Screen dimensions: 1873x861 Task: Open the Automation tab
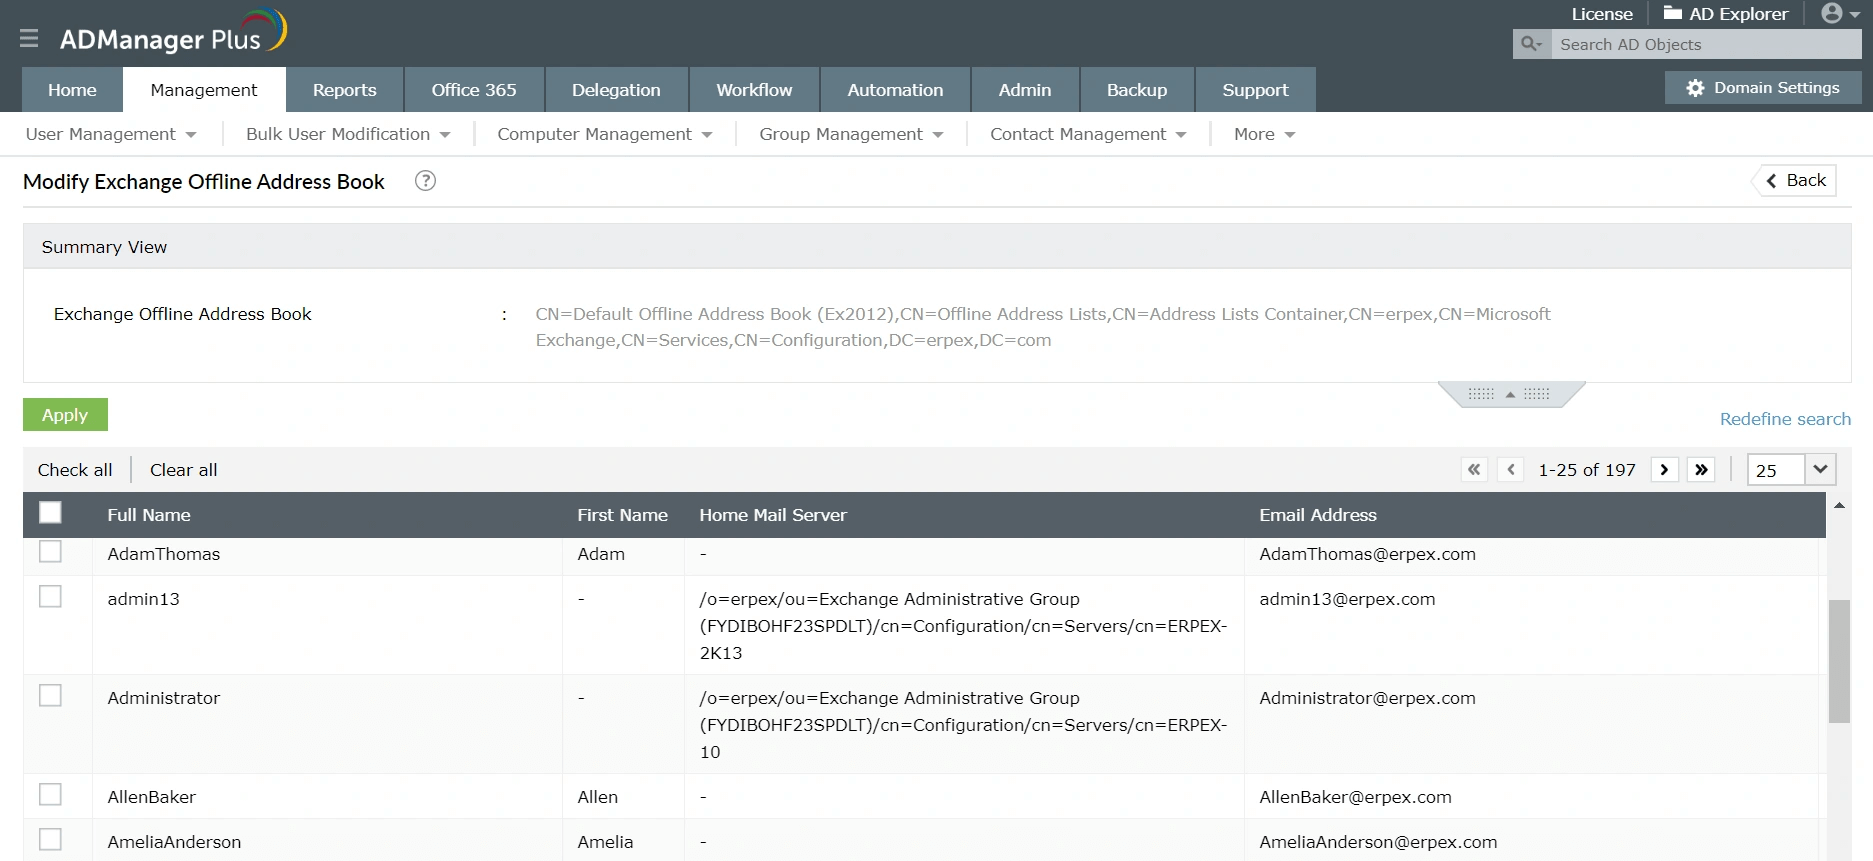tap(895, 90)
